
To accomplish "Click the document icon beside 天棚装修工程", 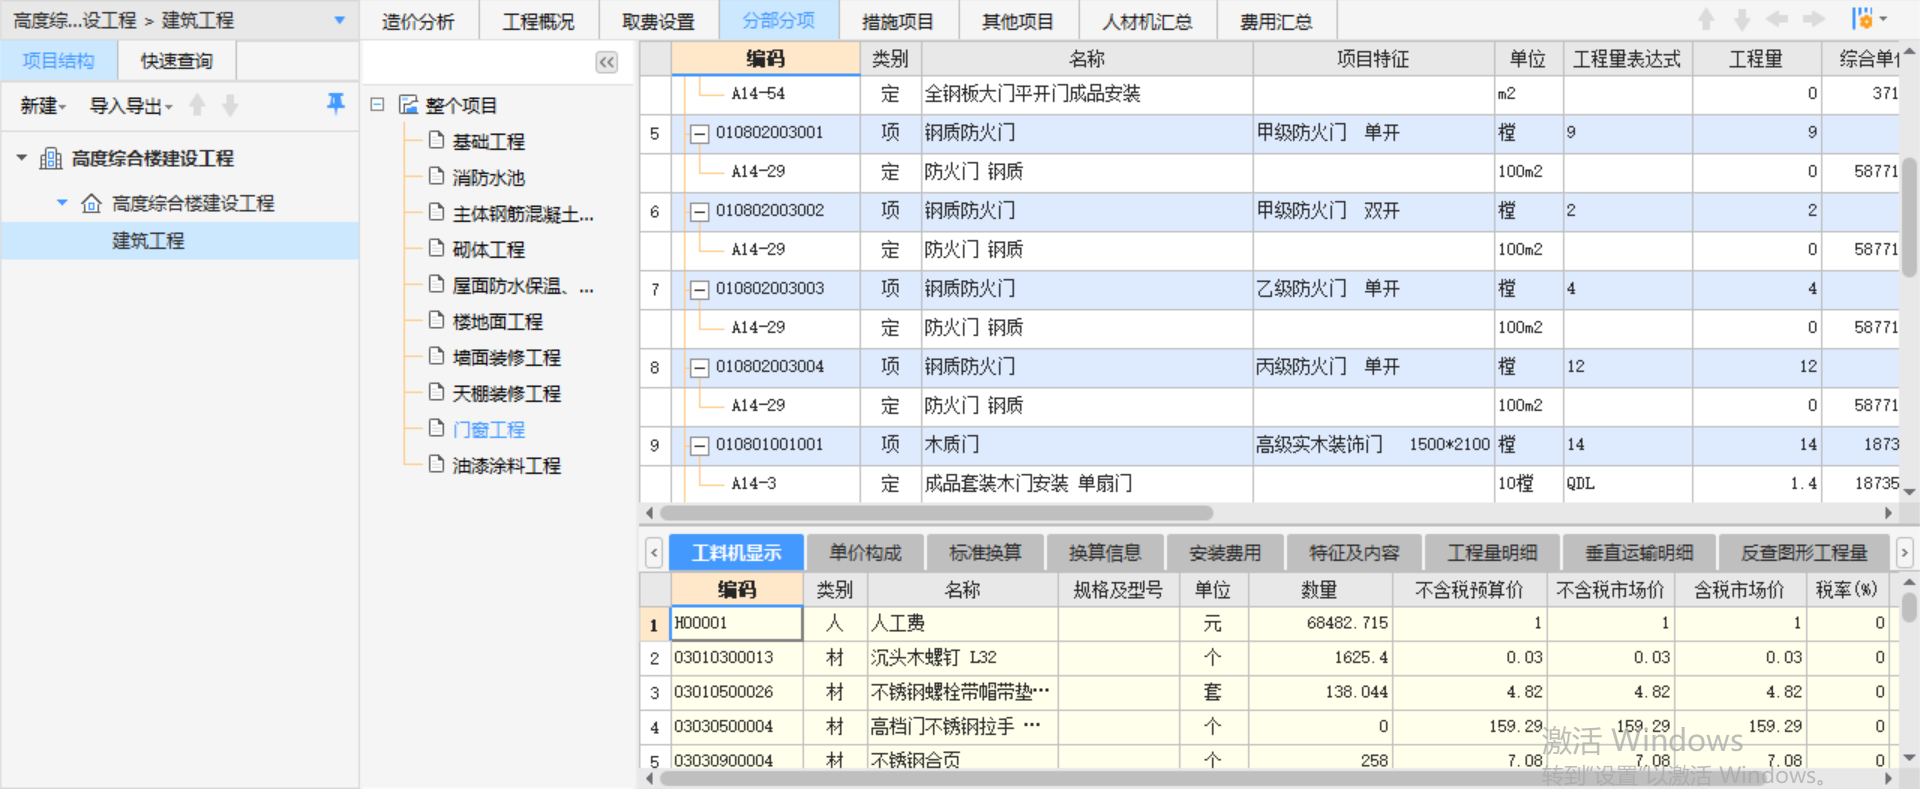I will point(436,392).
